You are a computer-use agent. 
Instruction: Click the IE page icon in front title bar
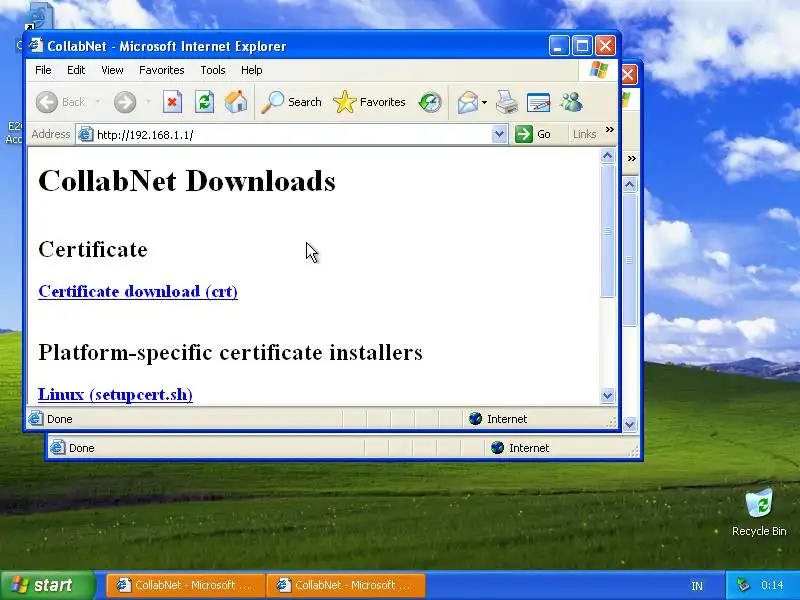click(36, 45)
